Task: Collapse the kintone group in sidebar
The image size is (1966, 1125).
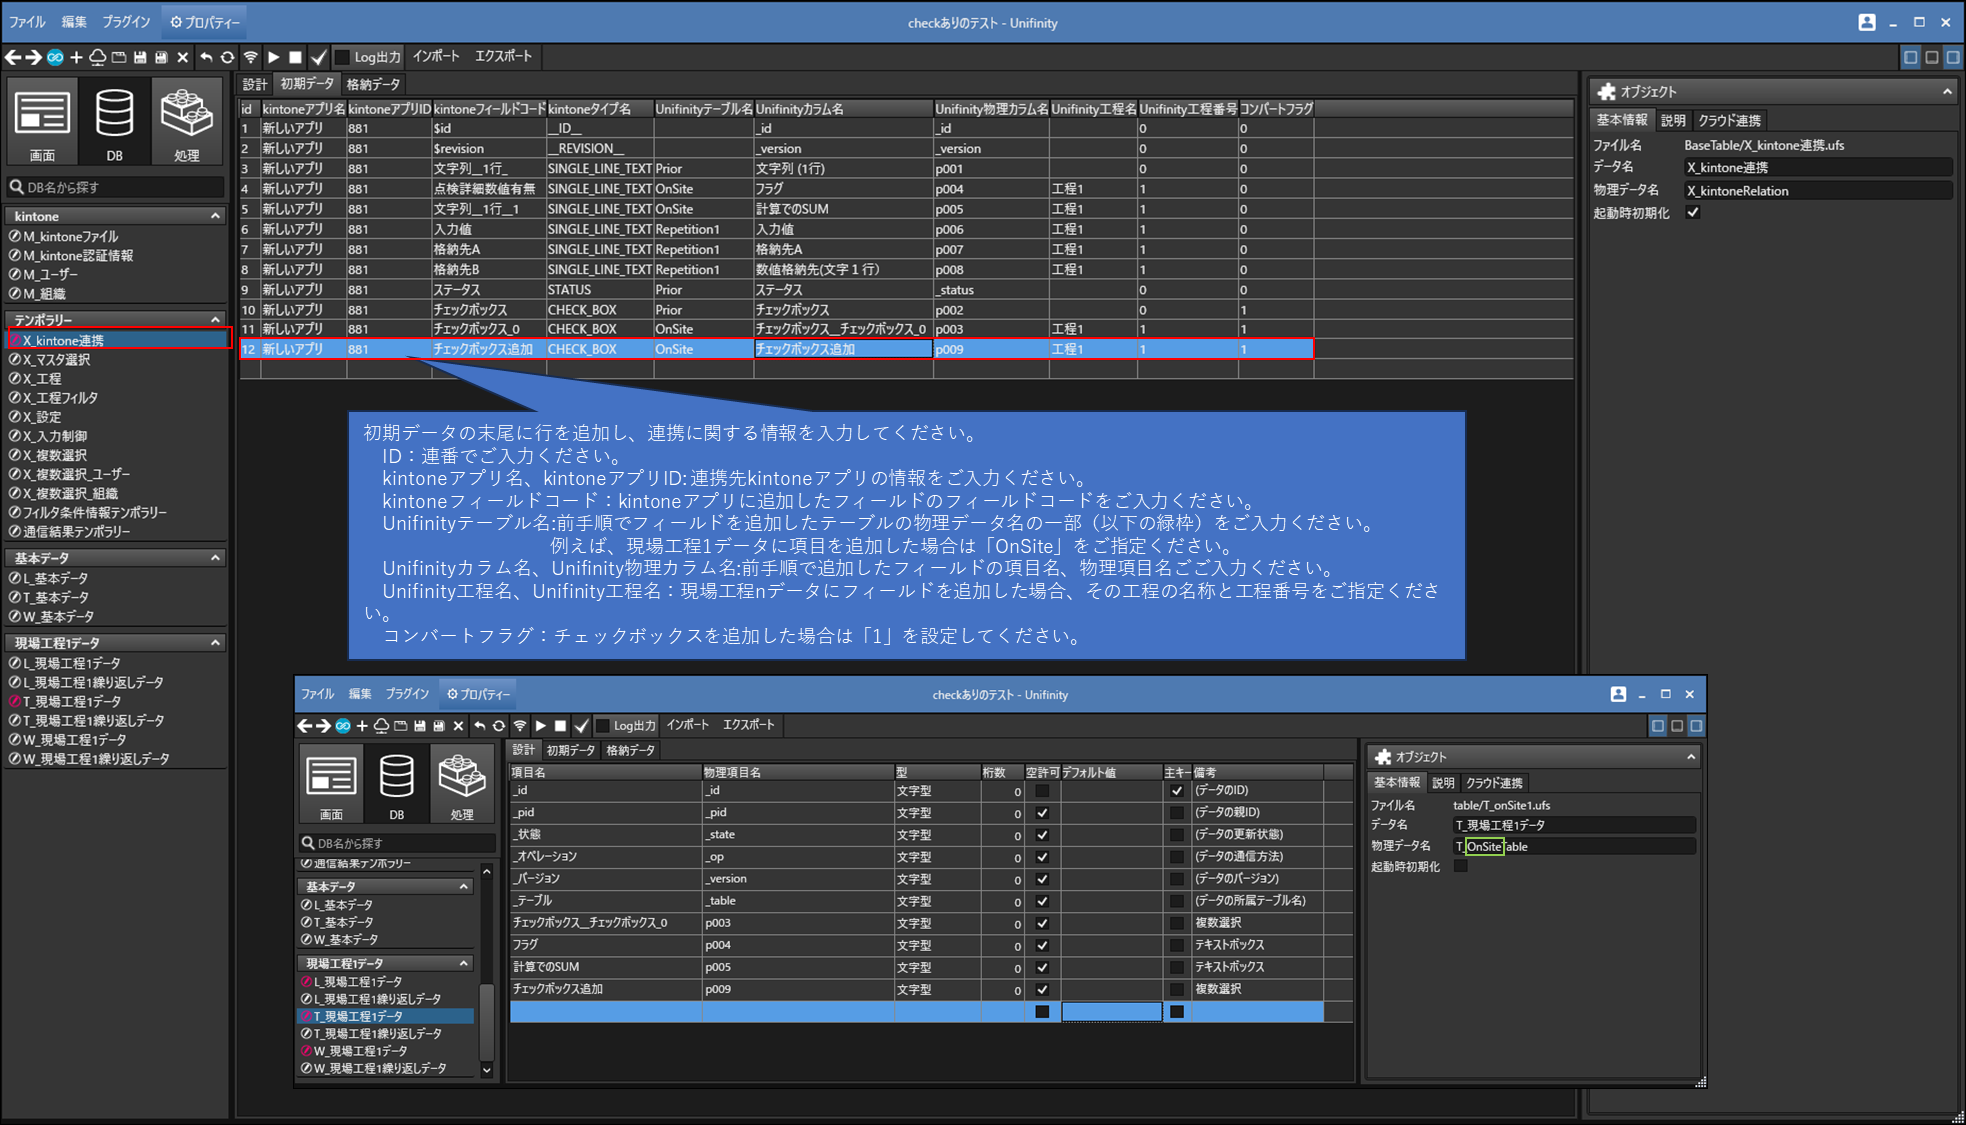Action: pyautogui.click(x=215, y=216)
